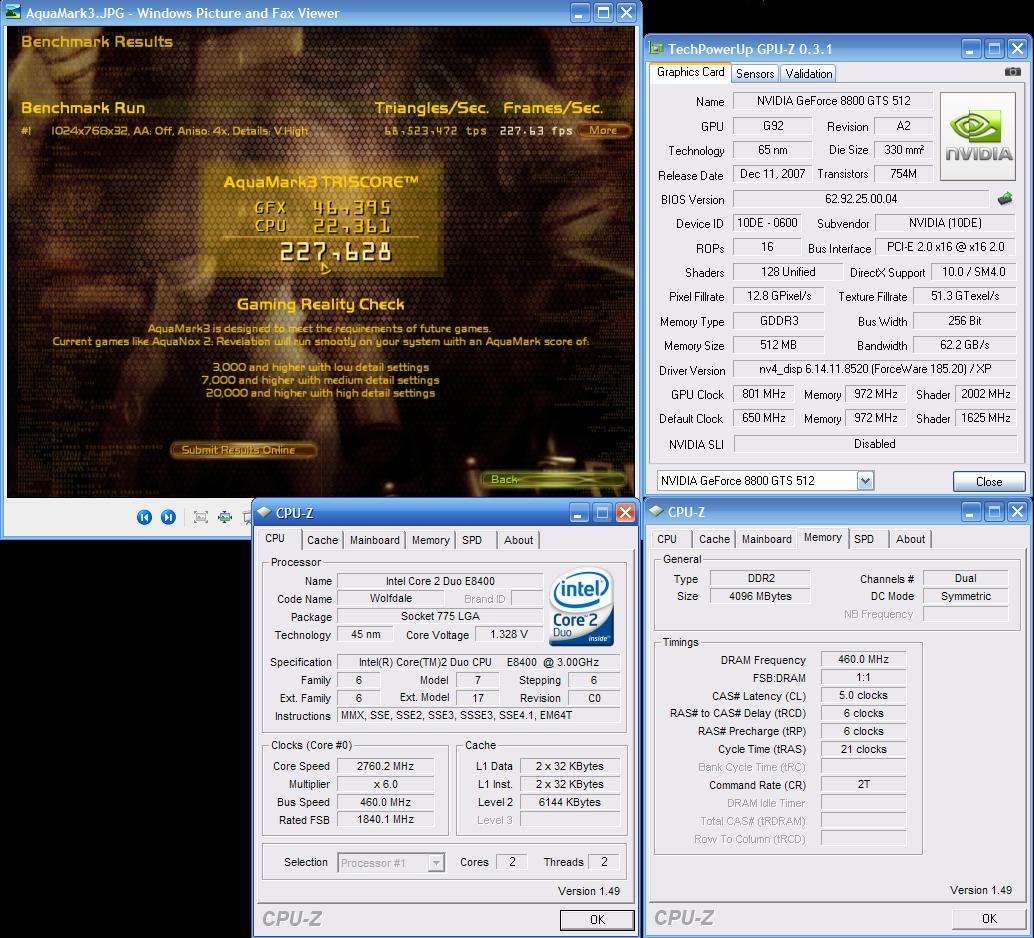The width and height of the screenshot is (1034, 938).
Task: Click the Bandwidth value 62.2 GB/s
Action: click(x=964, y=344)
